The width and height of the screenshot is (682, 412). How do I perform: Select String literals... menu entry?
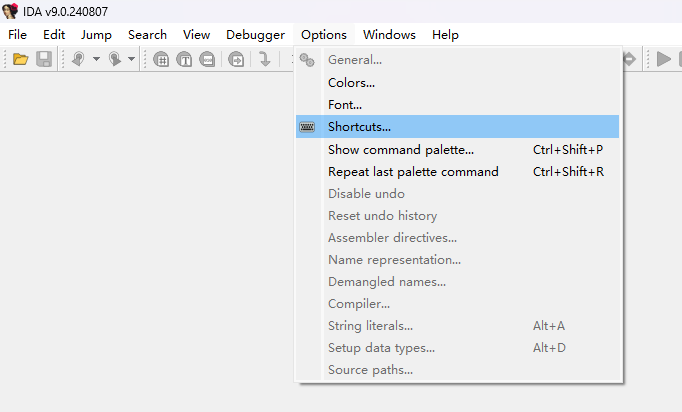point(458,326)
